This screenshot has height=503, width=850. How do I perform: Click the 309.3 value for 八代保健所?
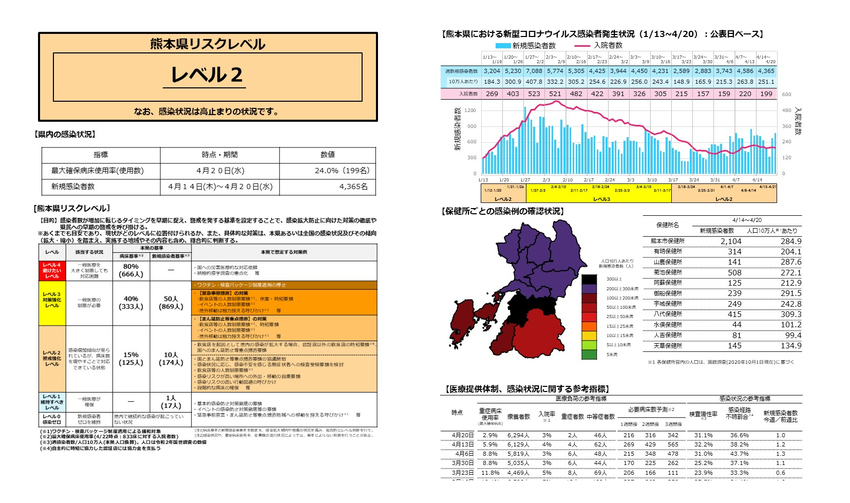pyautogui.click(x=790, y=314)
